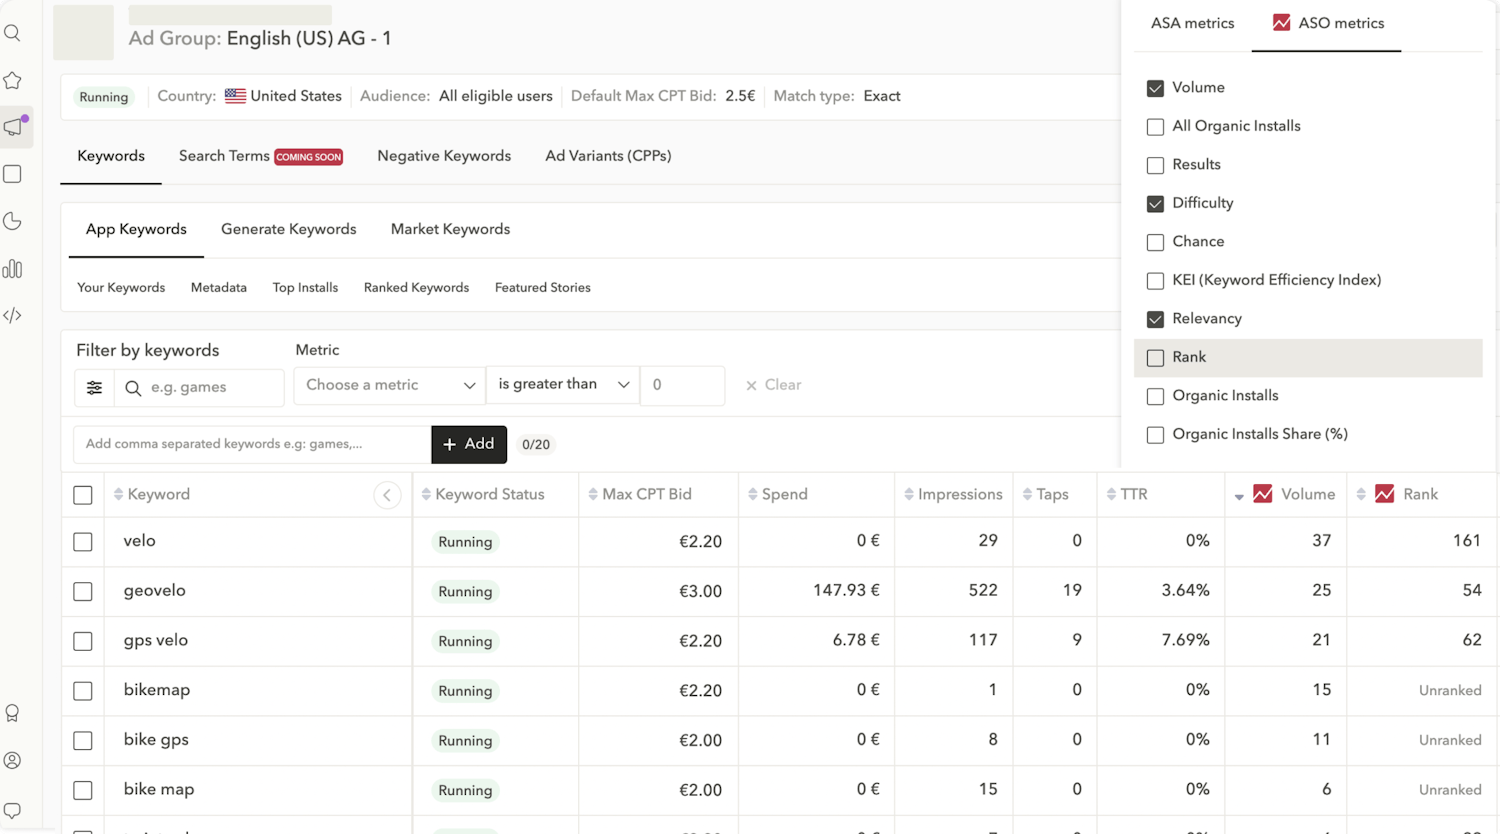
Task: Click the filter sliders icon
Action: (94, 388)
